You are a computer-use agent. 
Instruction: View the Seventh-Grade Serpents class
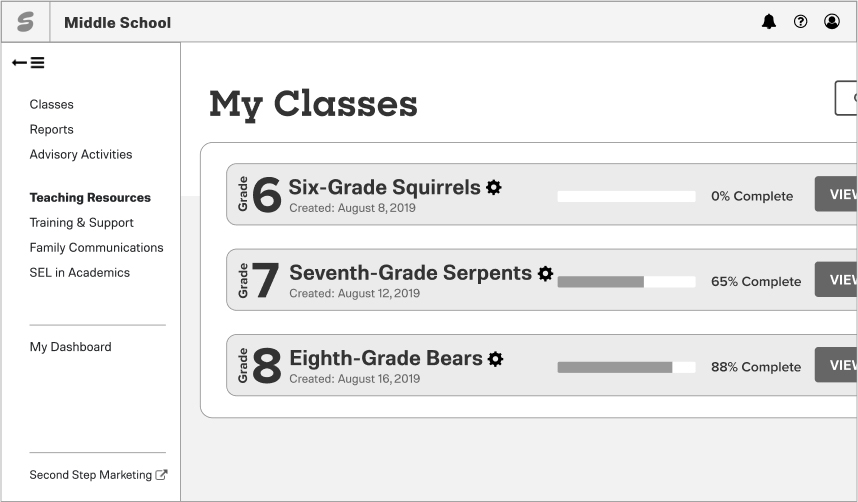coord(837,280)
